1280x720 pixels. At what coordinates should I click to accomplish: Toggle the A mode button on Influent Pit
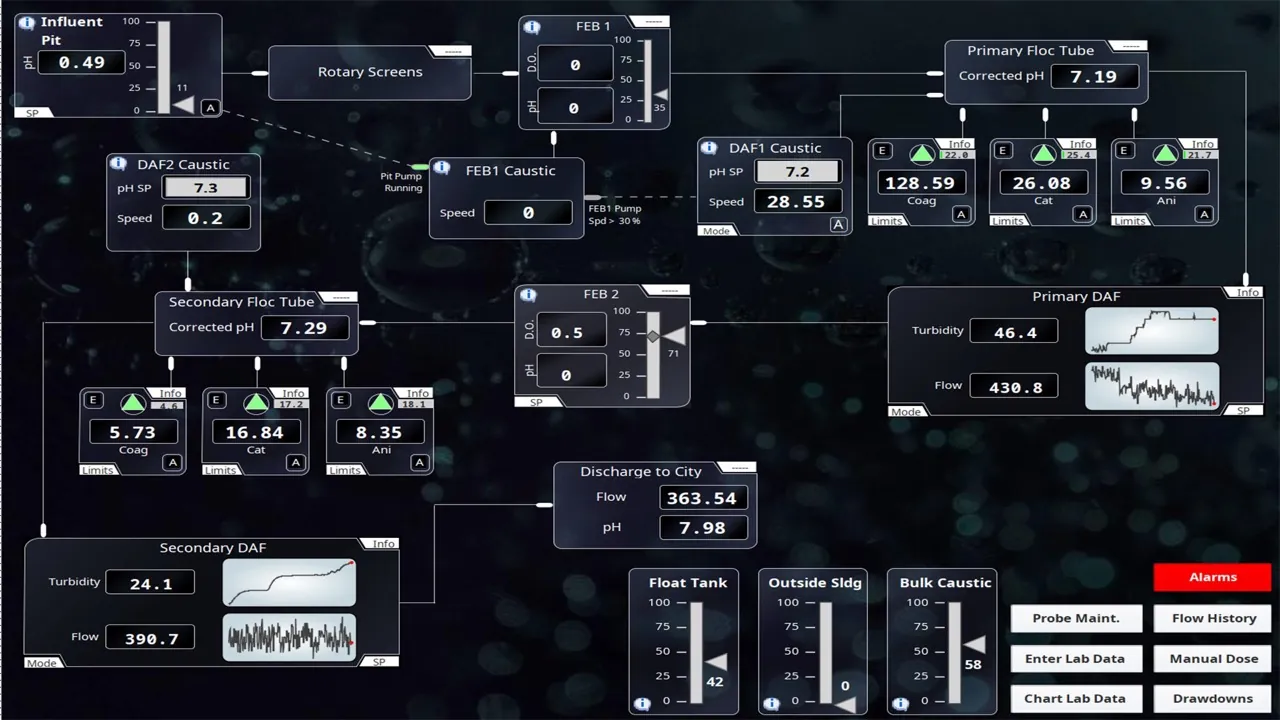[x=210, y=107]
